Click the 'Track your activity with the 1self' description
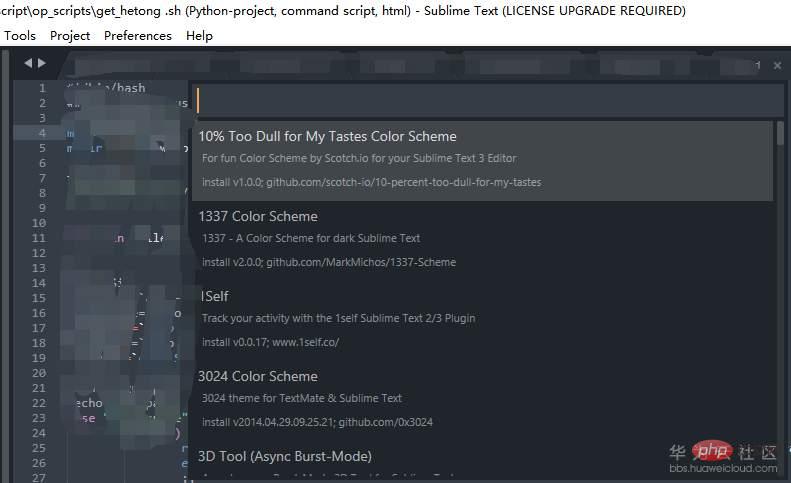 (338, 318)
